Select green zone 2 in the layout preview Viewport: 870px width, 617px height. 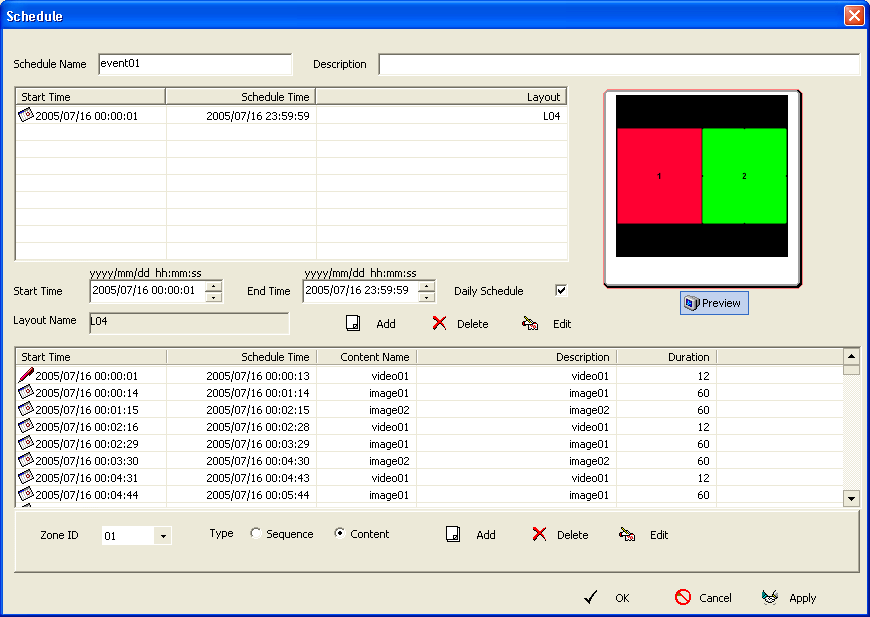745,176
